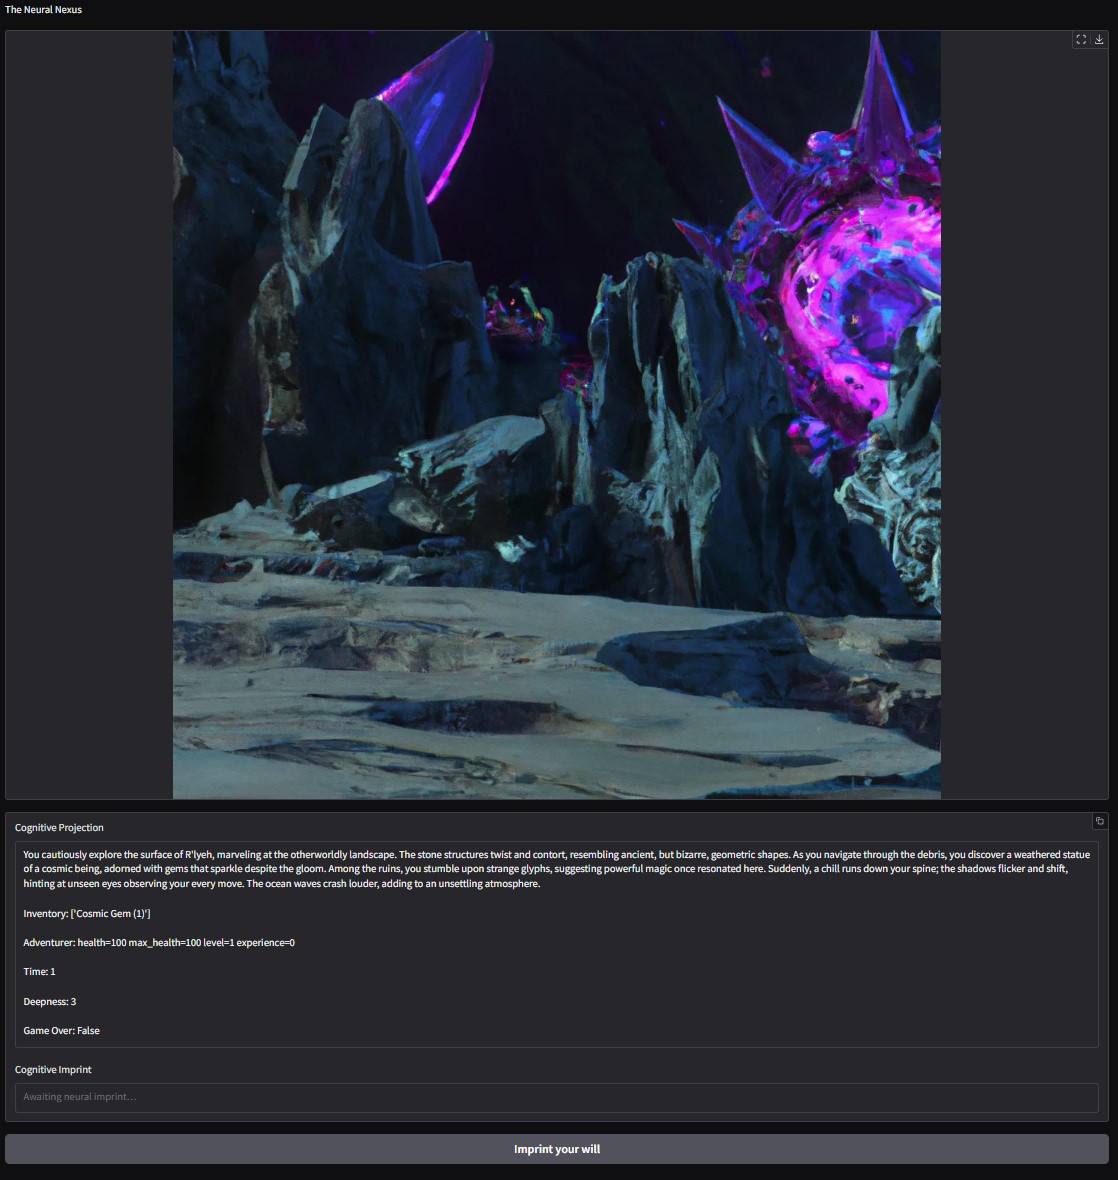Image resolution: width=1118 pixels, height=1180 pixels.
Task: Copy the Cognitive Projection text
Action: [1099, 821]
